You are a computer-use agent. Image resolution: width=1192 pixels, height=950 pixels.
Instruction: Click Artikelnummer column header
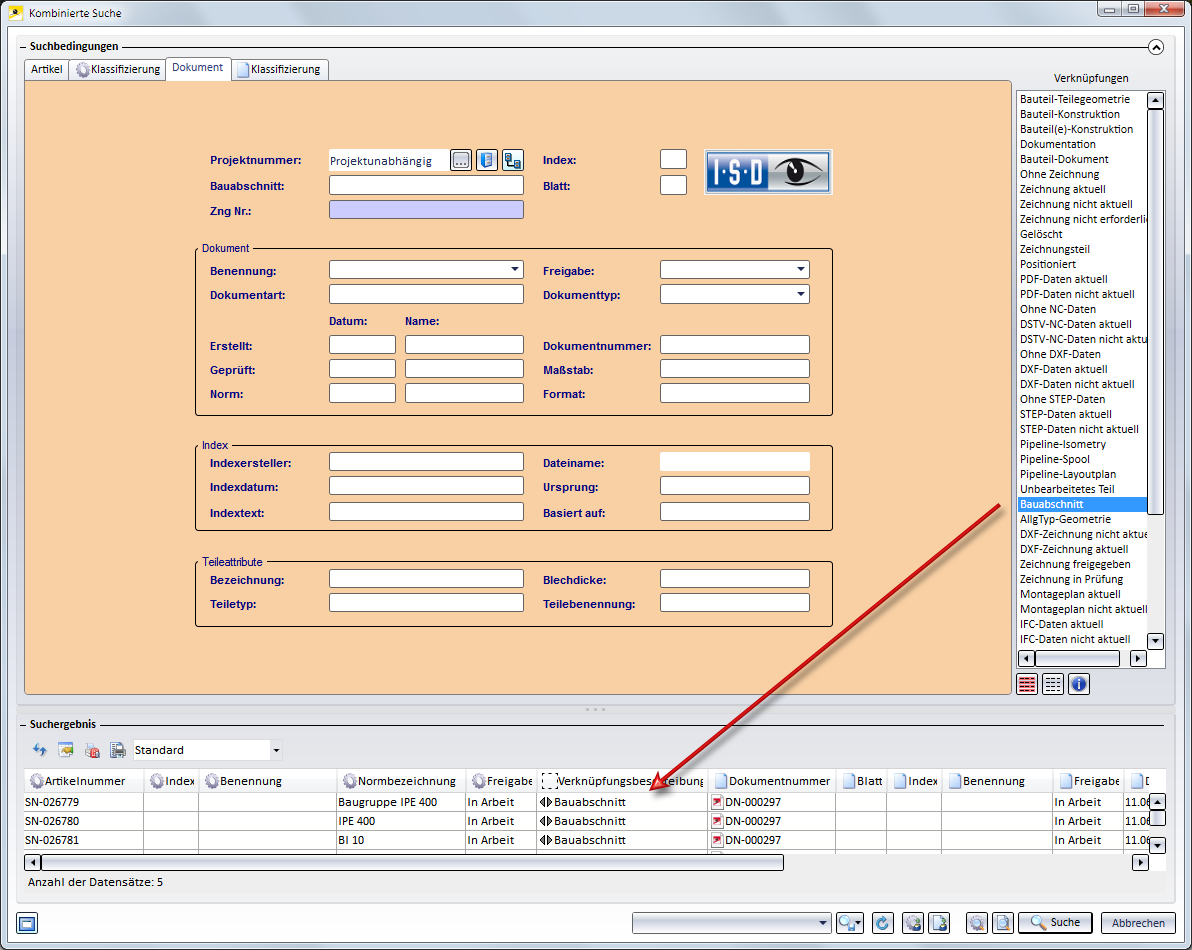pyautogui.click(x=84, y=781)
